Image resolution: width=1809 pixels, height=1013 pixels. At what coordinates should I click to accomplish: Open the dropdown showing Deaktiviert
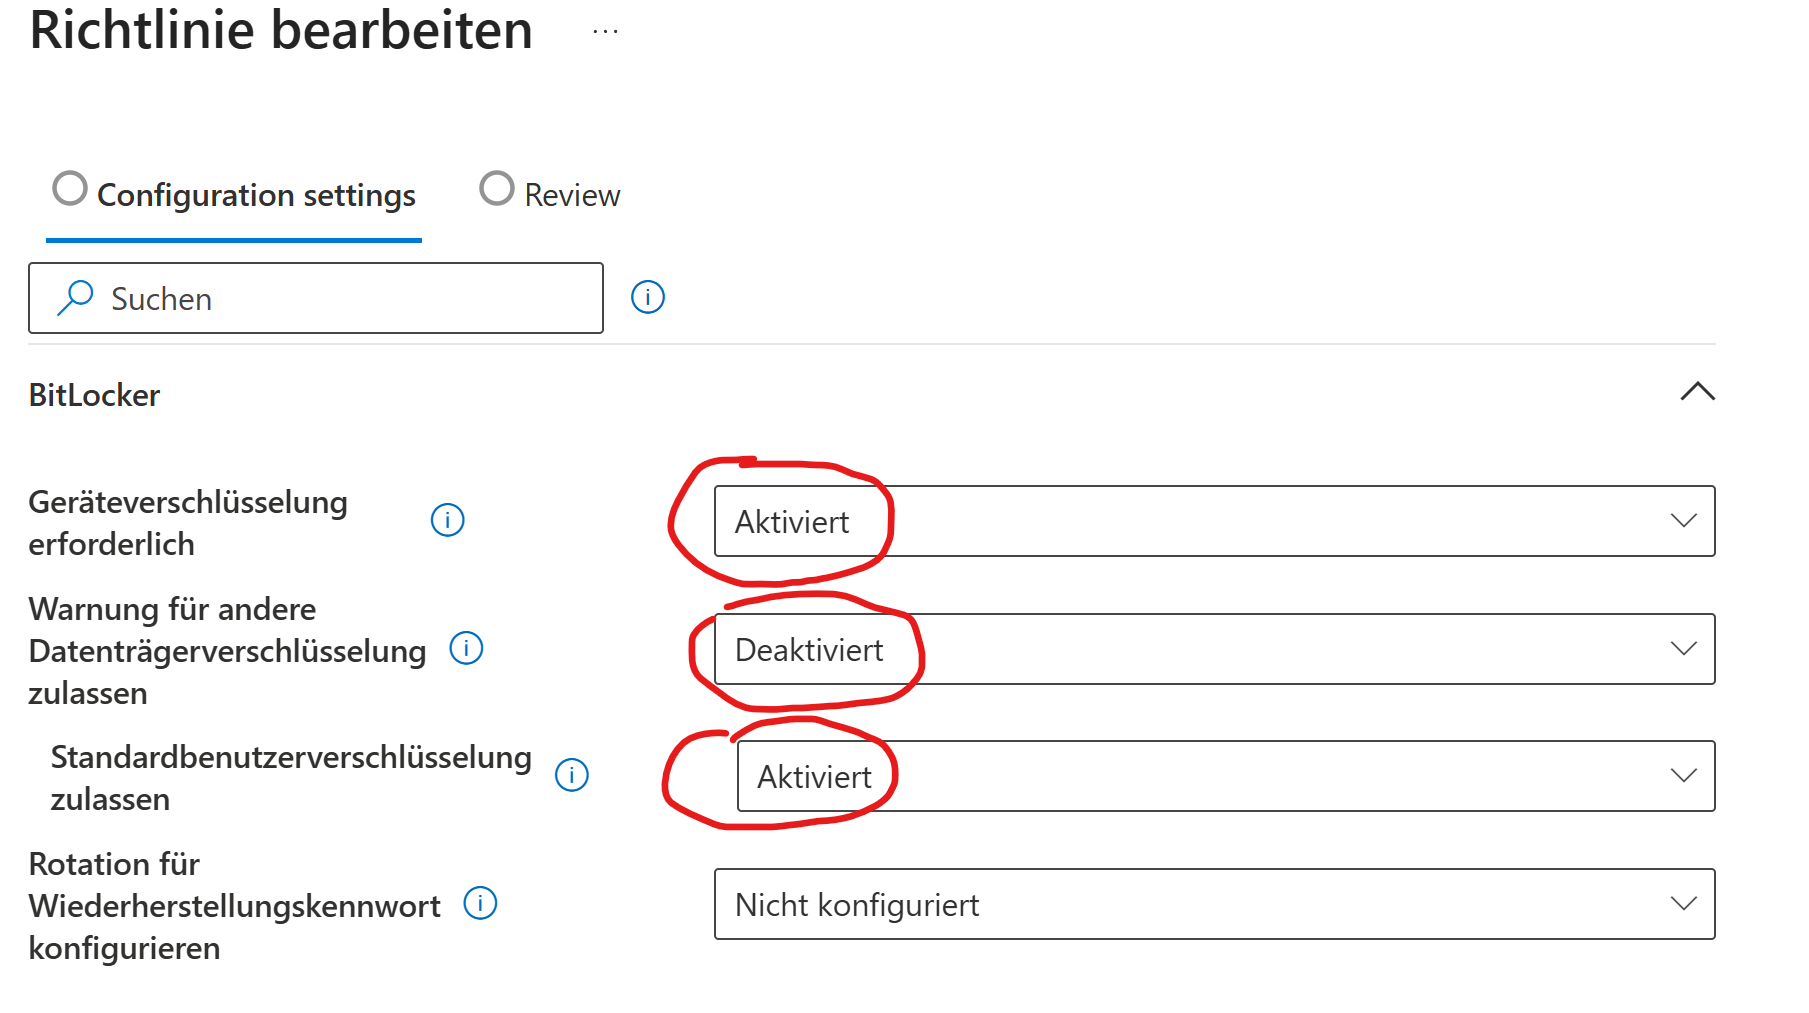(x=1214, y=649)
